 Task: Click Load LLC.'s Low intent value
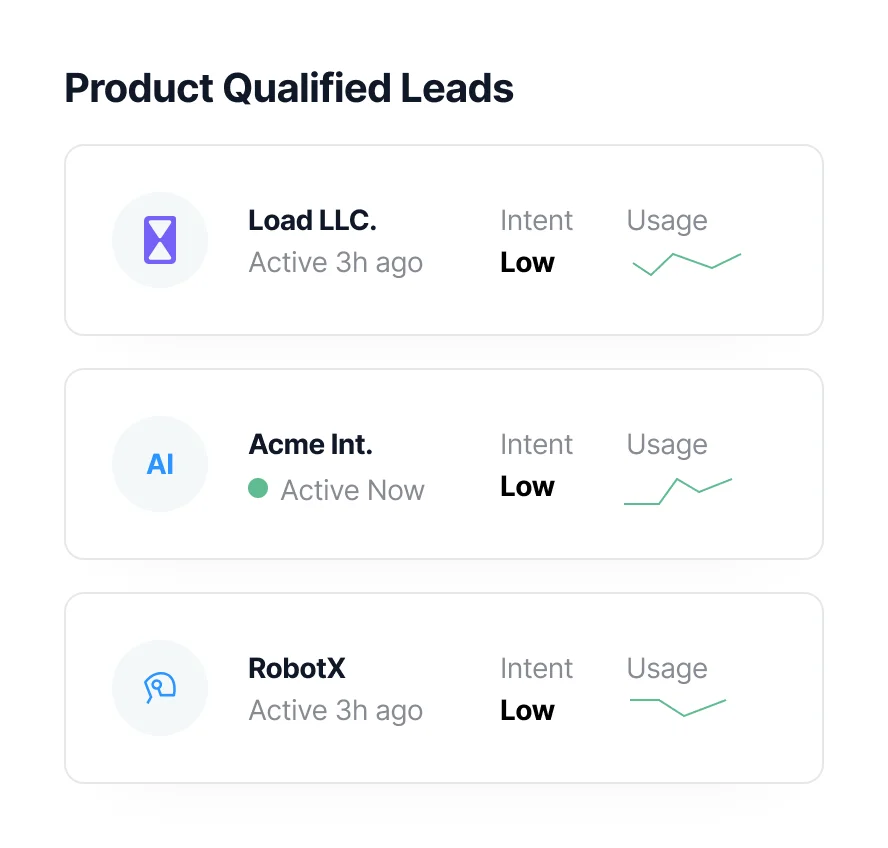click(527, 263)
